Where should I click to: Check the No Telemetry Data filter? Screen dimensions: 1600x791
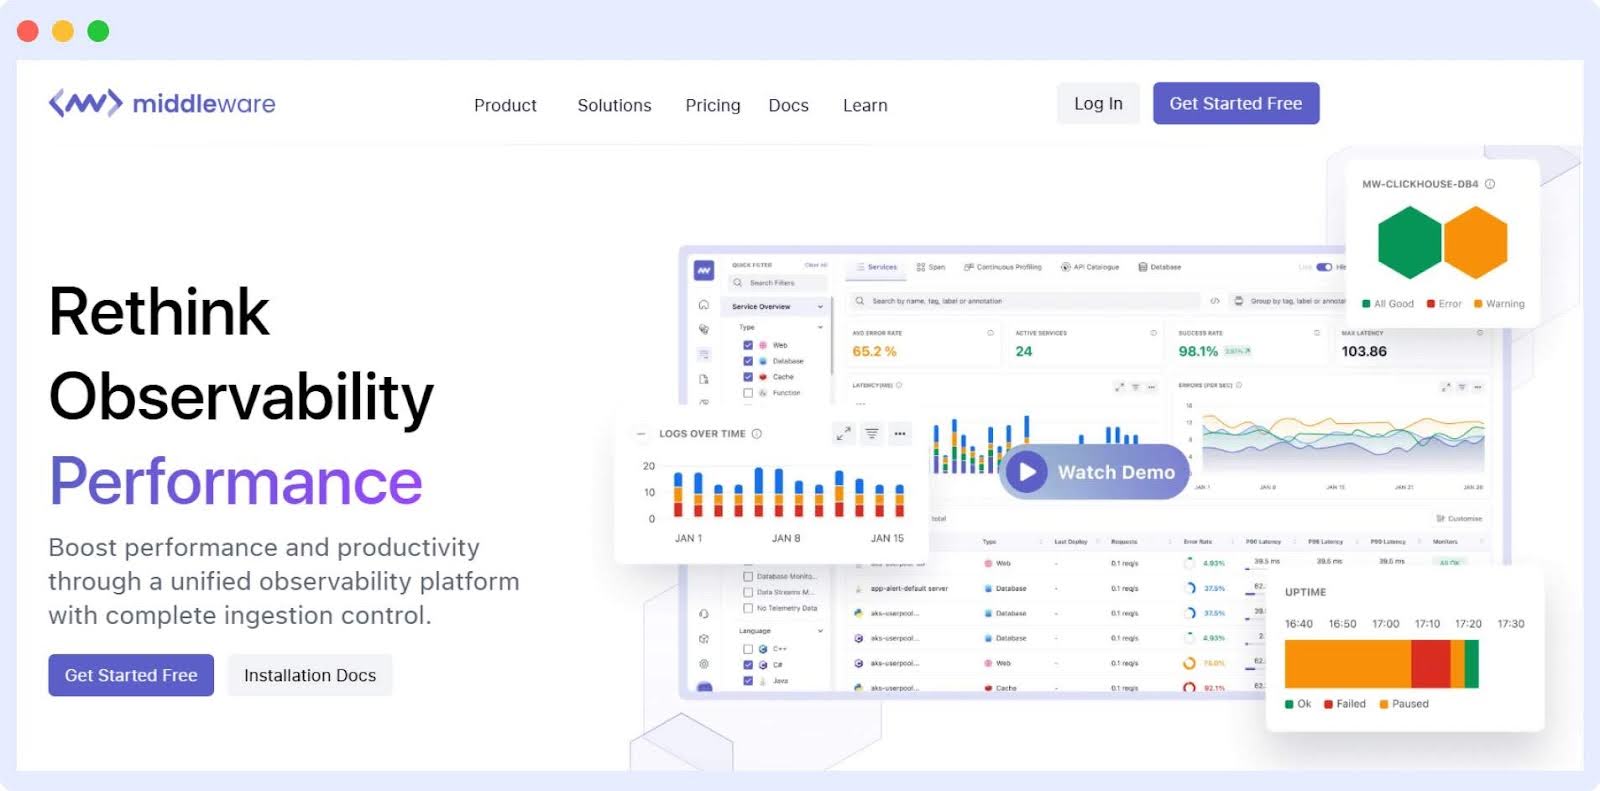click(x=748, y=608)
